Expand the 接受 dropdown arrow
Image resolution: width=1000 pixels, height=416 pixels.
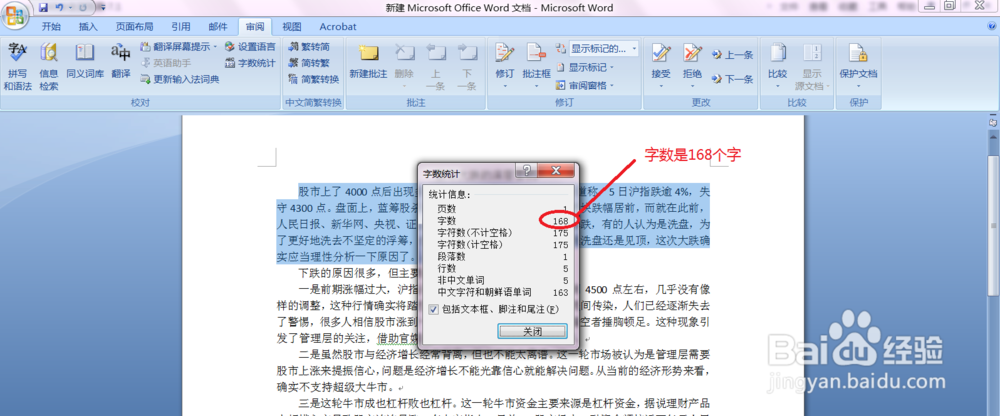tap(661, 85)
